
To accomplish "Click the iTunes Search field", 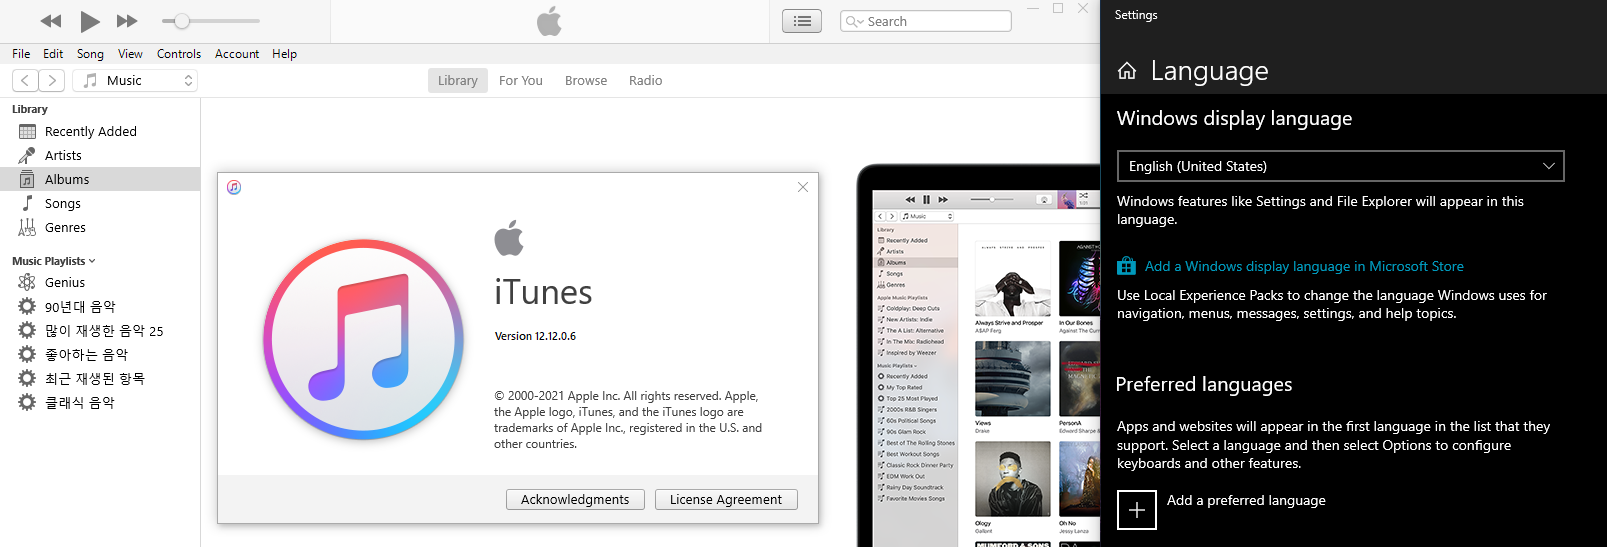I will tap(926, 21).
